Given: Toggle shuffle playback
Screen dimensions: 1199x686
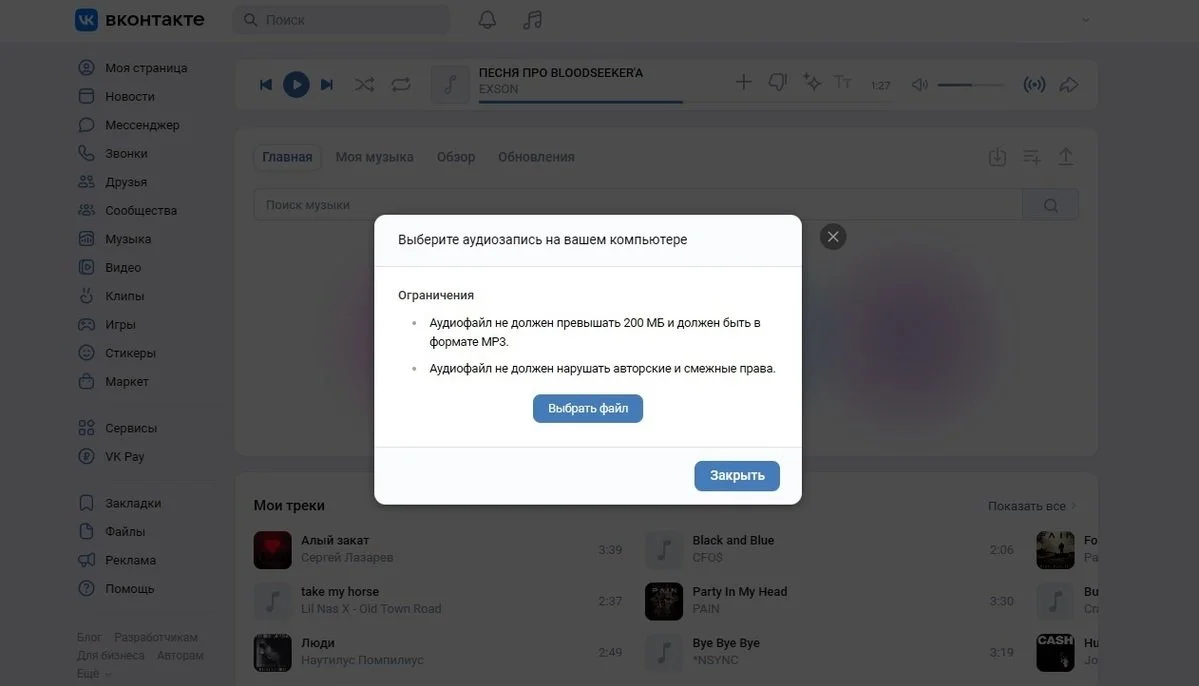Looking at the screenshot, I should point(364,84).
